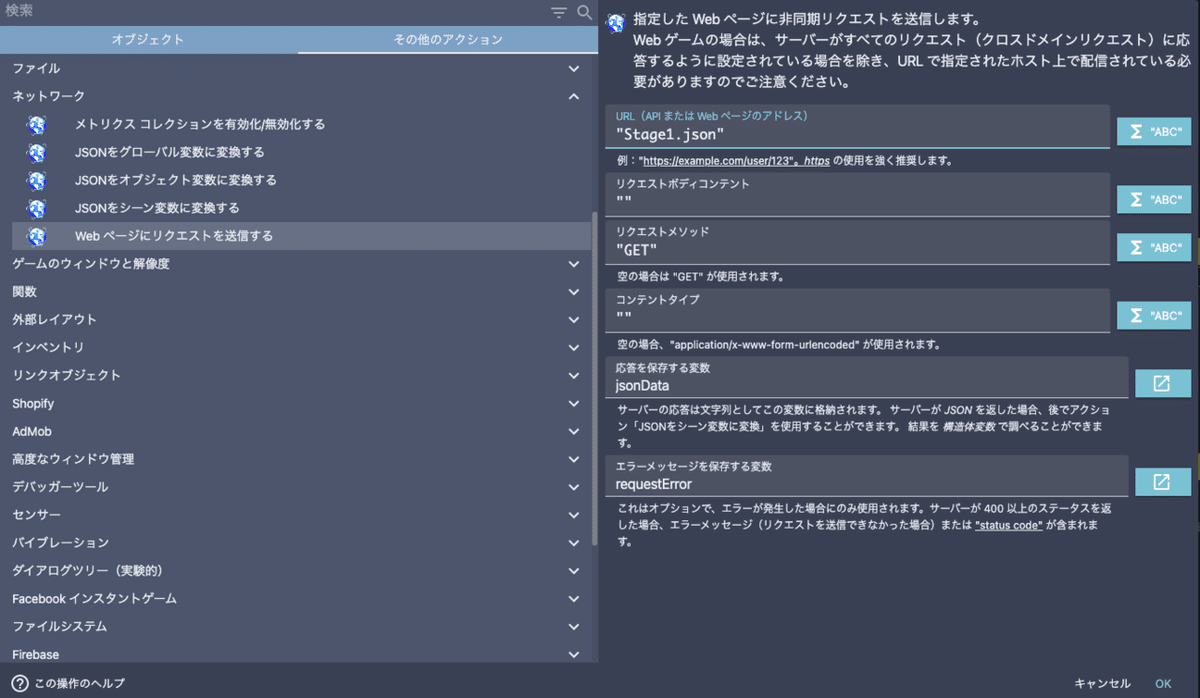The image size is (1200, 698).
Task: Switch to the オブジェクト tab
Action: [x=149, y=40]
